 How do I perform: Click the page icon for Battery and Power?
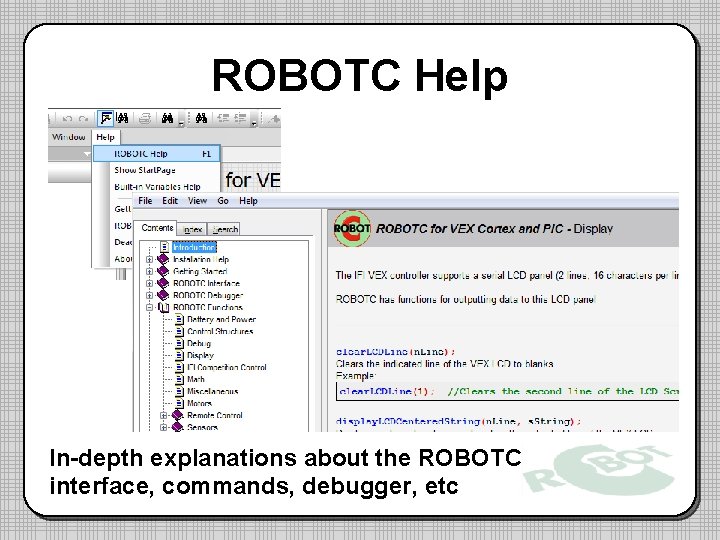pos(180,319)
